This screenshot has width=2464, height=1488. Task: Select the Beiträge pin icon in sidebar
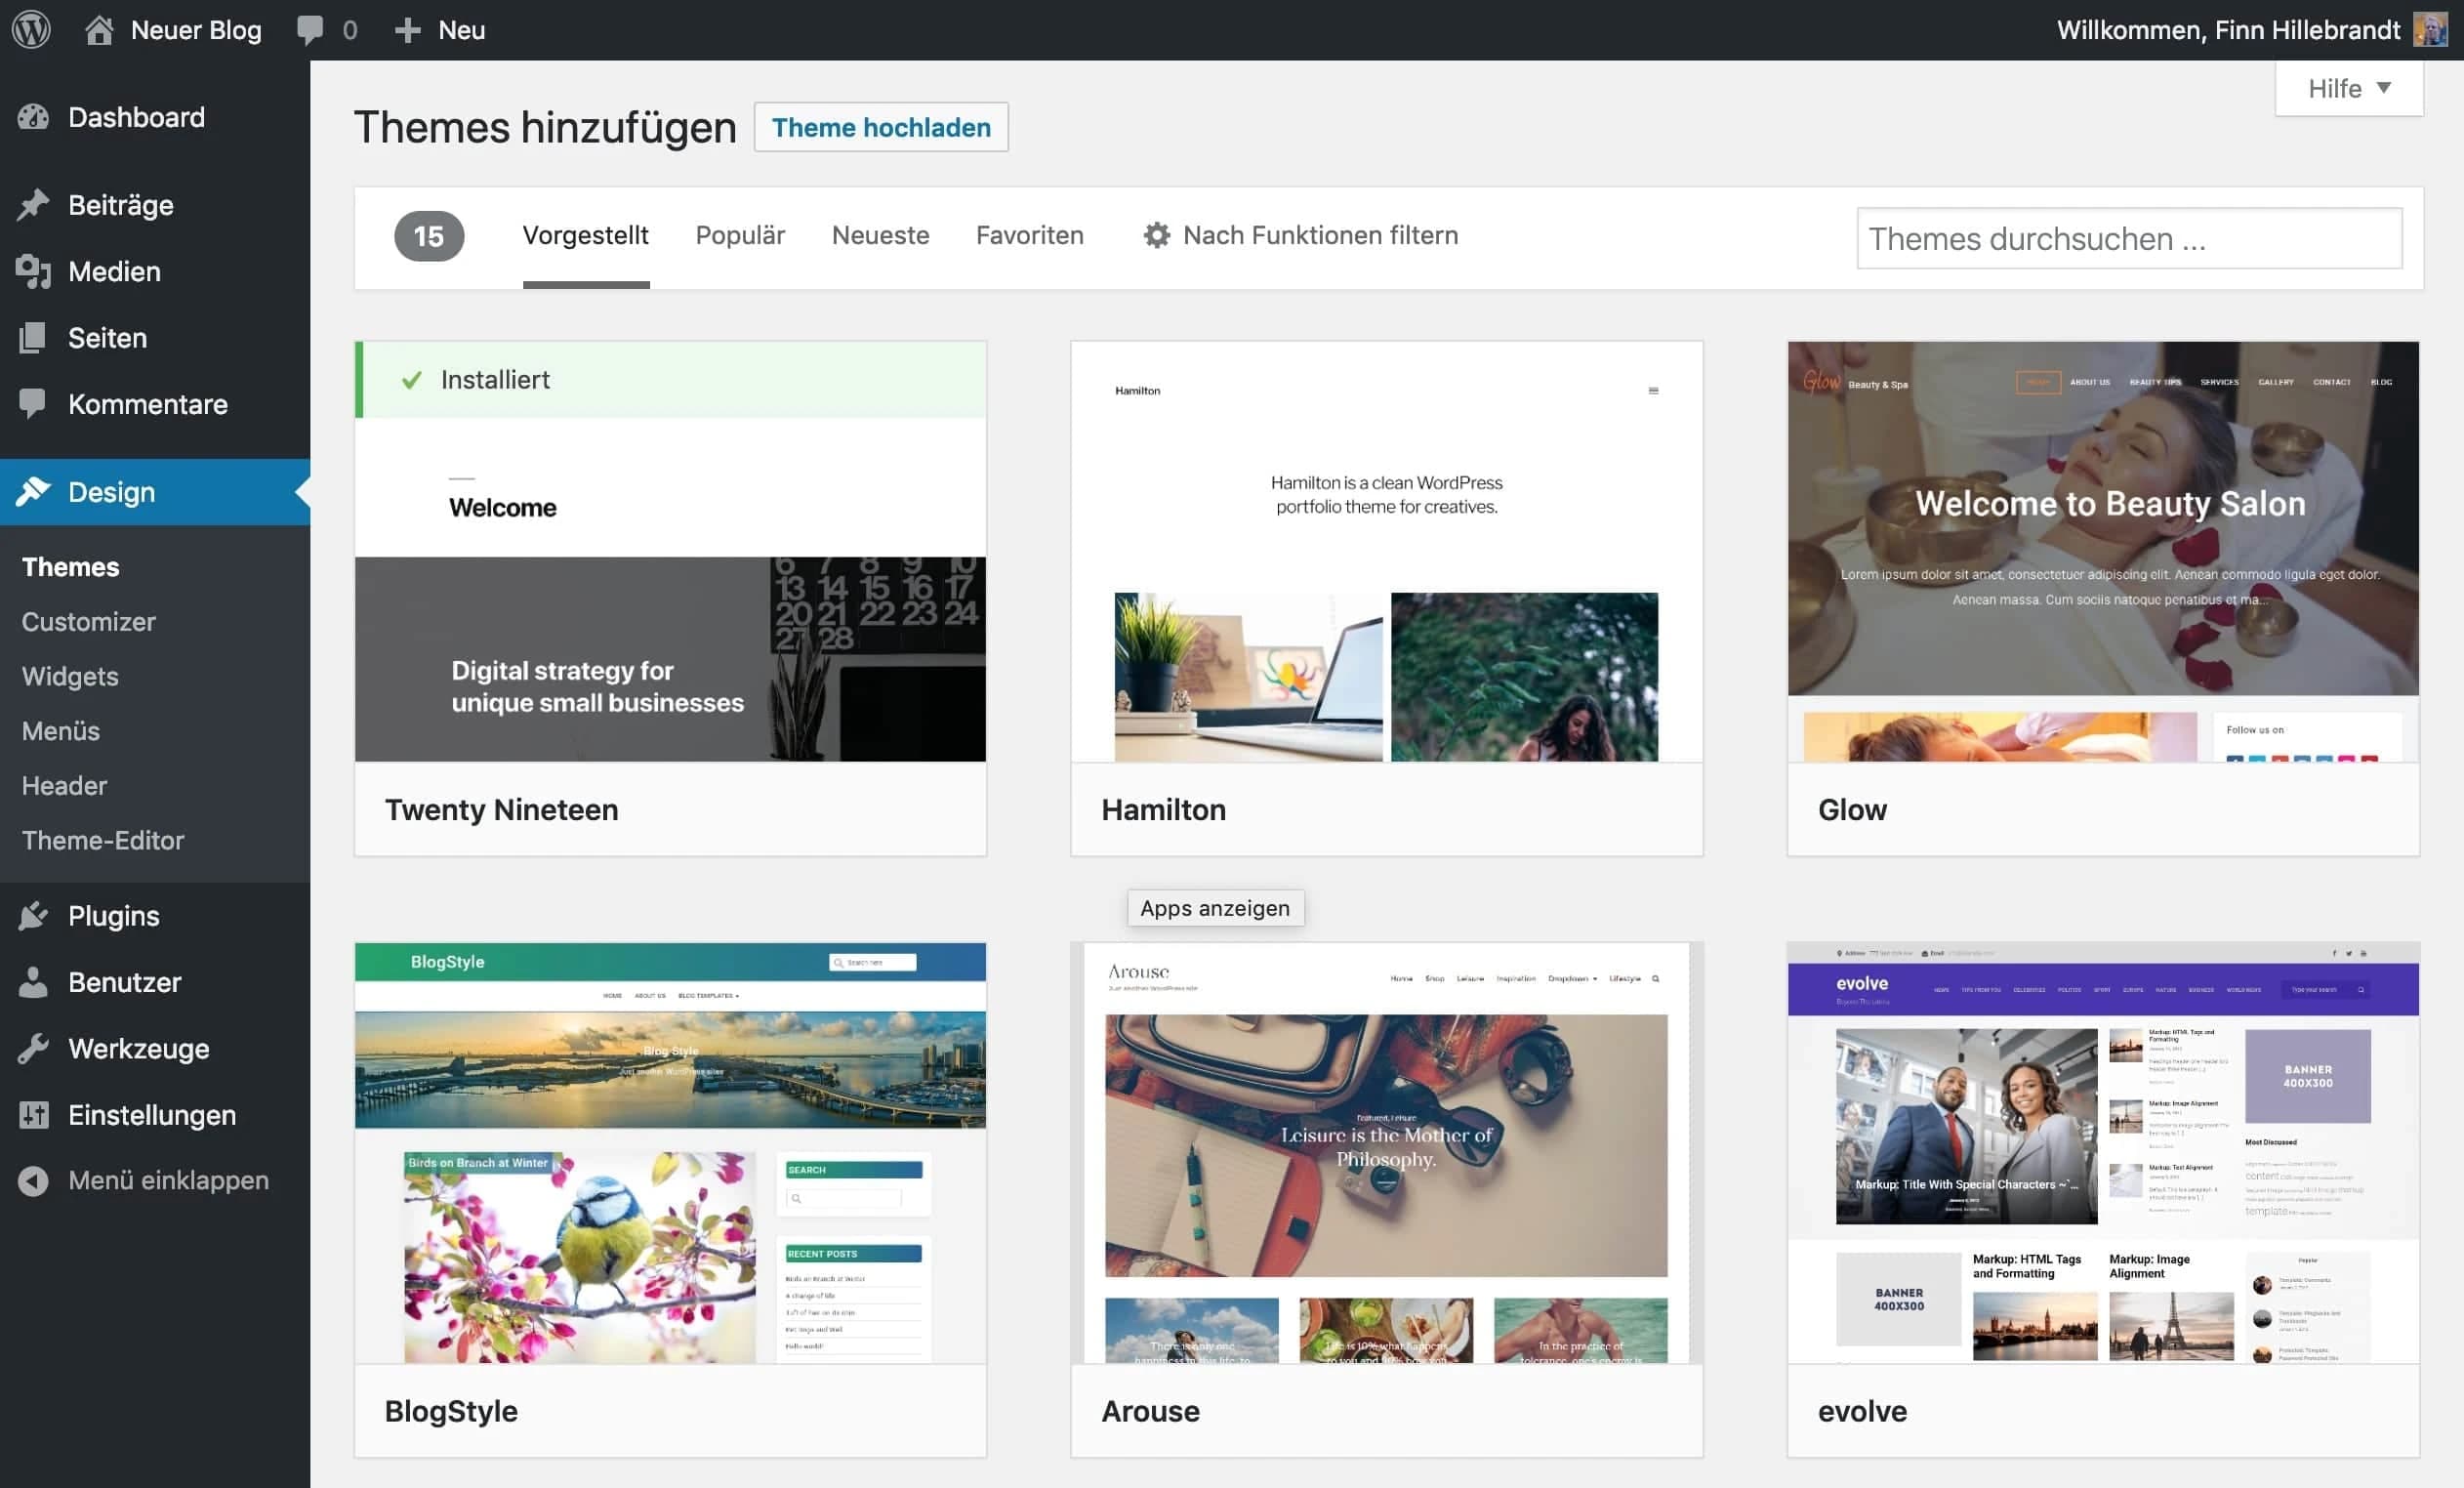33,204
